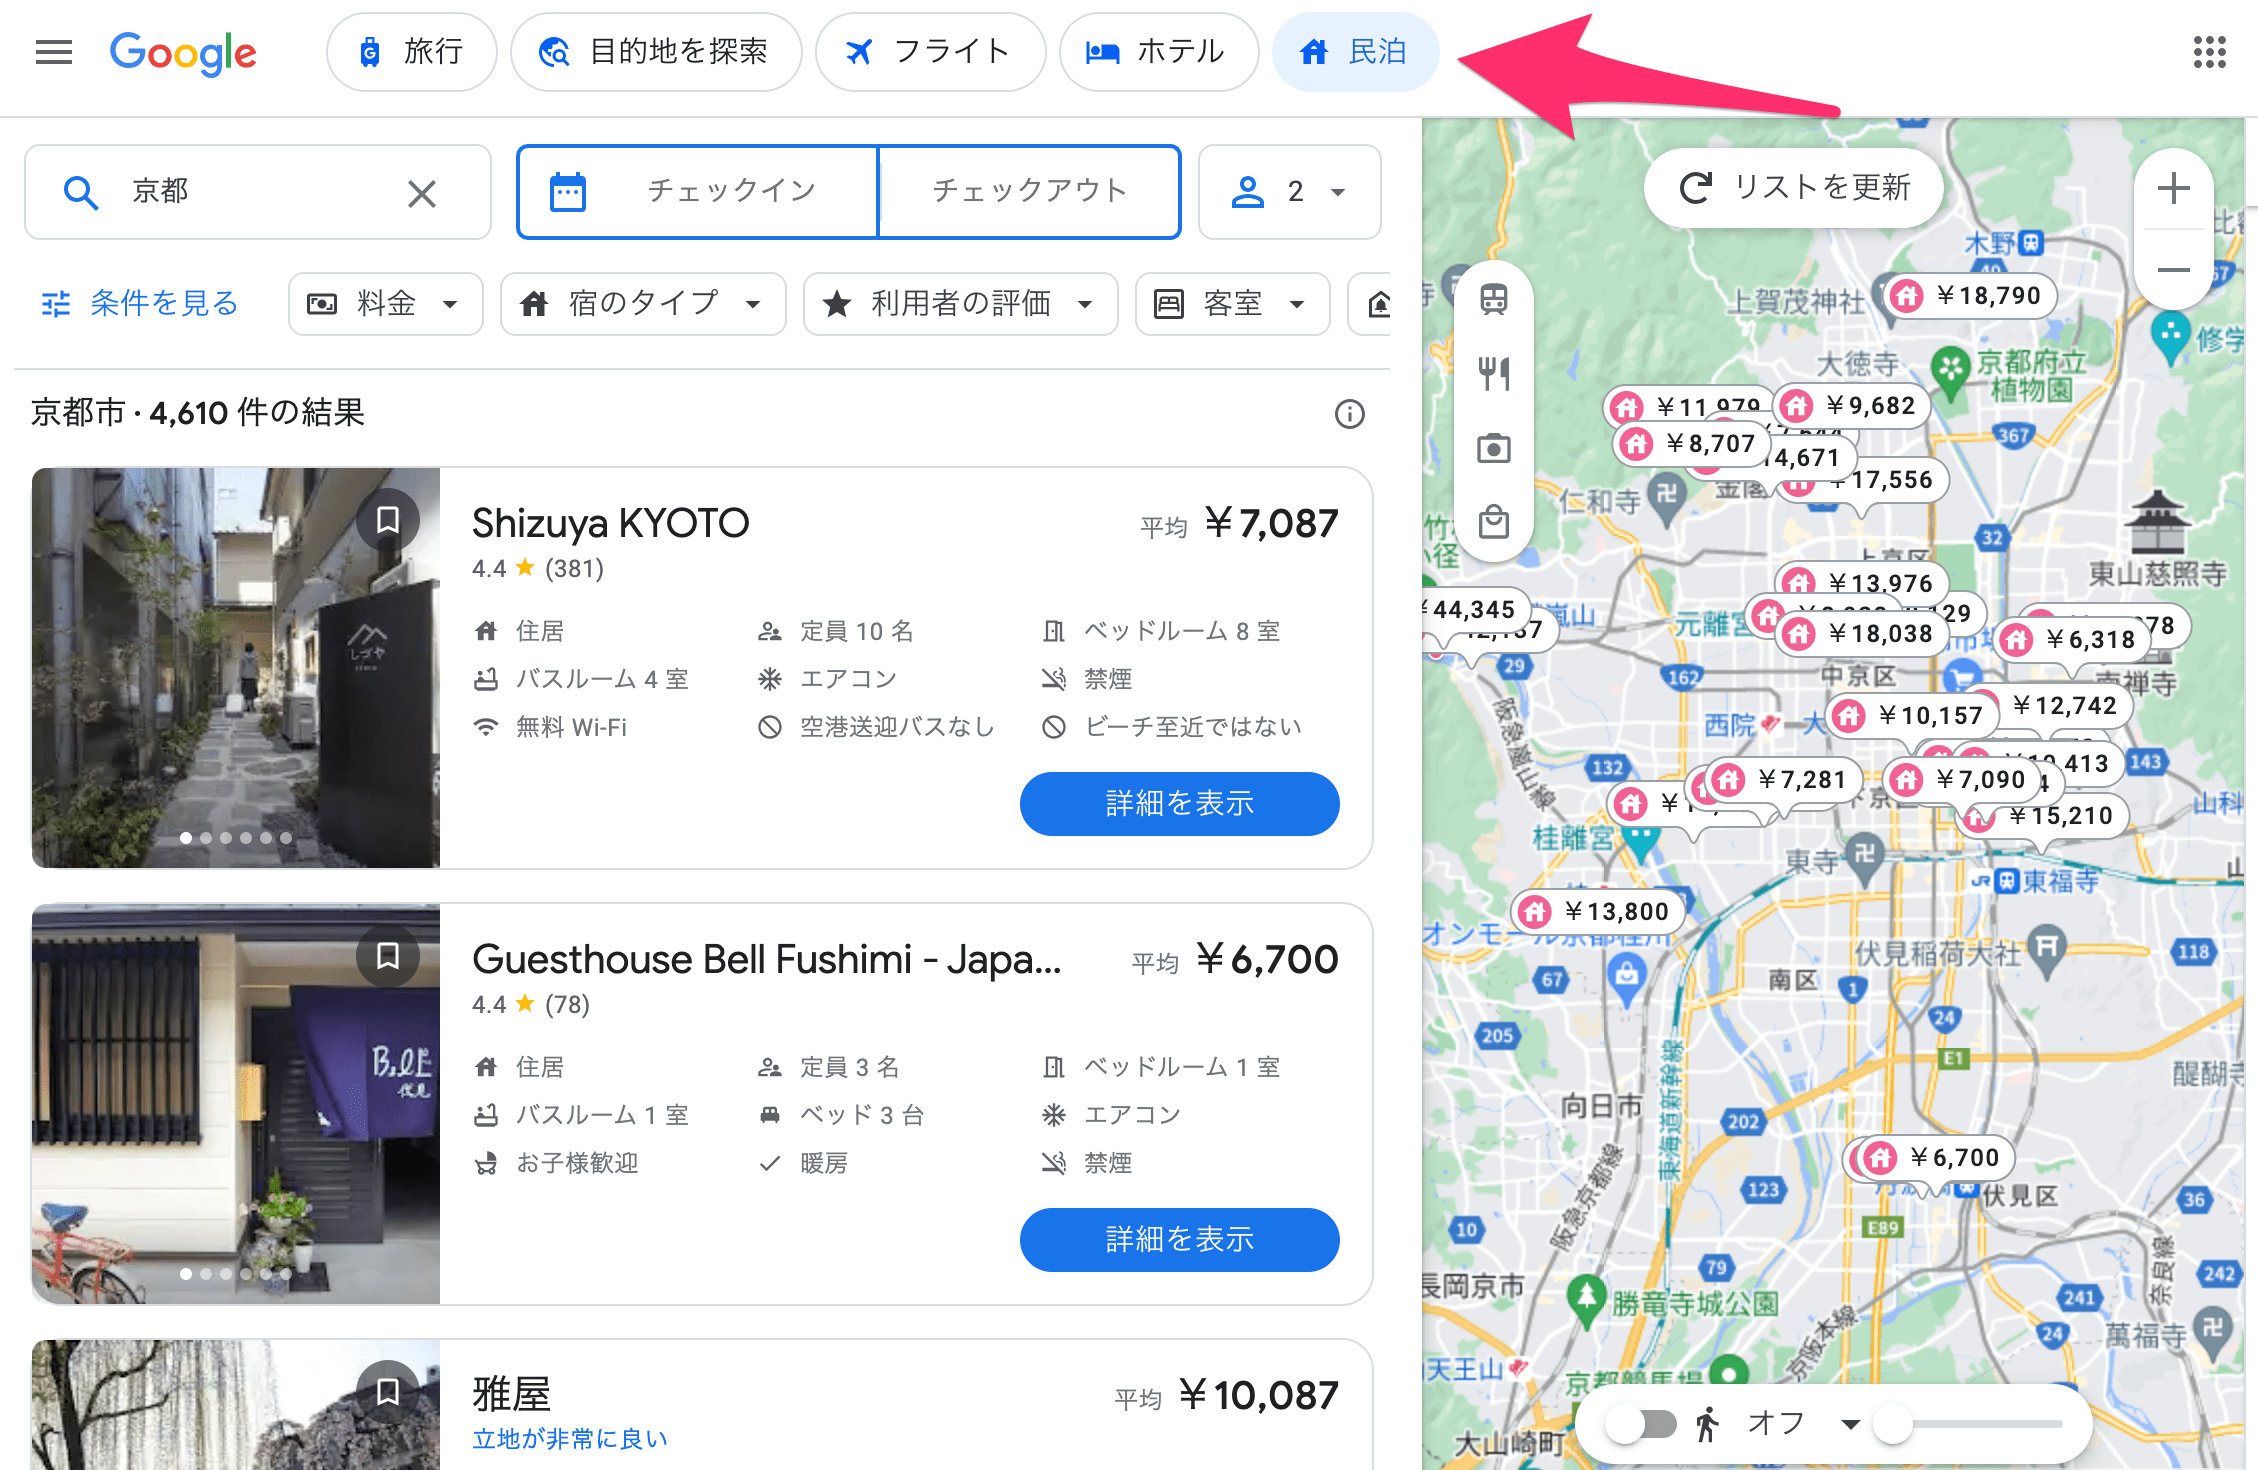Screen dimensions: 2258x1470
Task: Select the ¥7,281 map price pin
Action: [1784, 780]
